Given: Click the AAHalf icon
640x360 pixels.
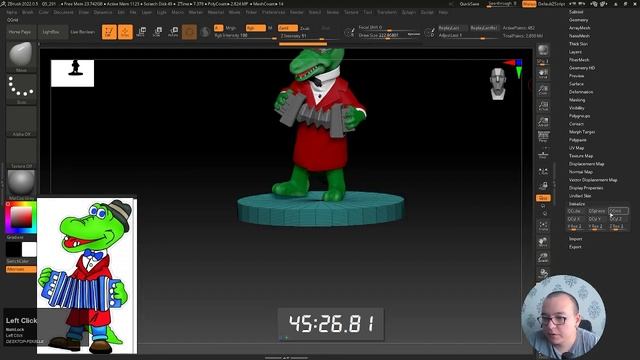Looking at the screenshot, I should point(543,122).
